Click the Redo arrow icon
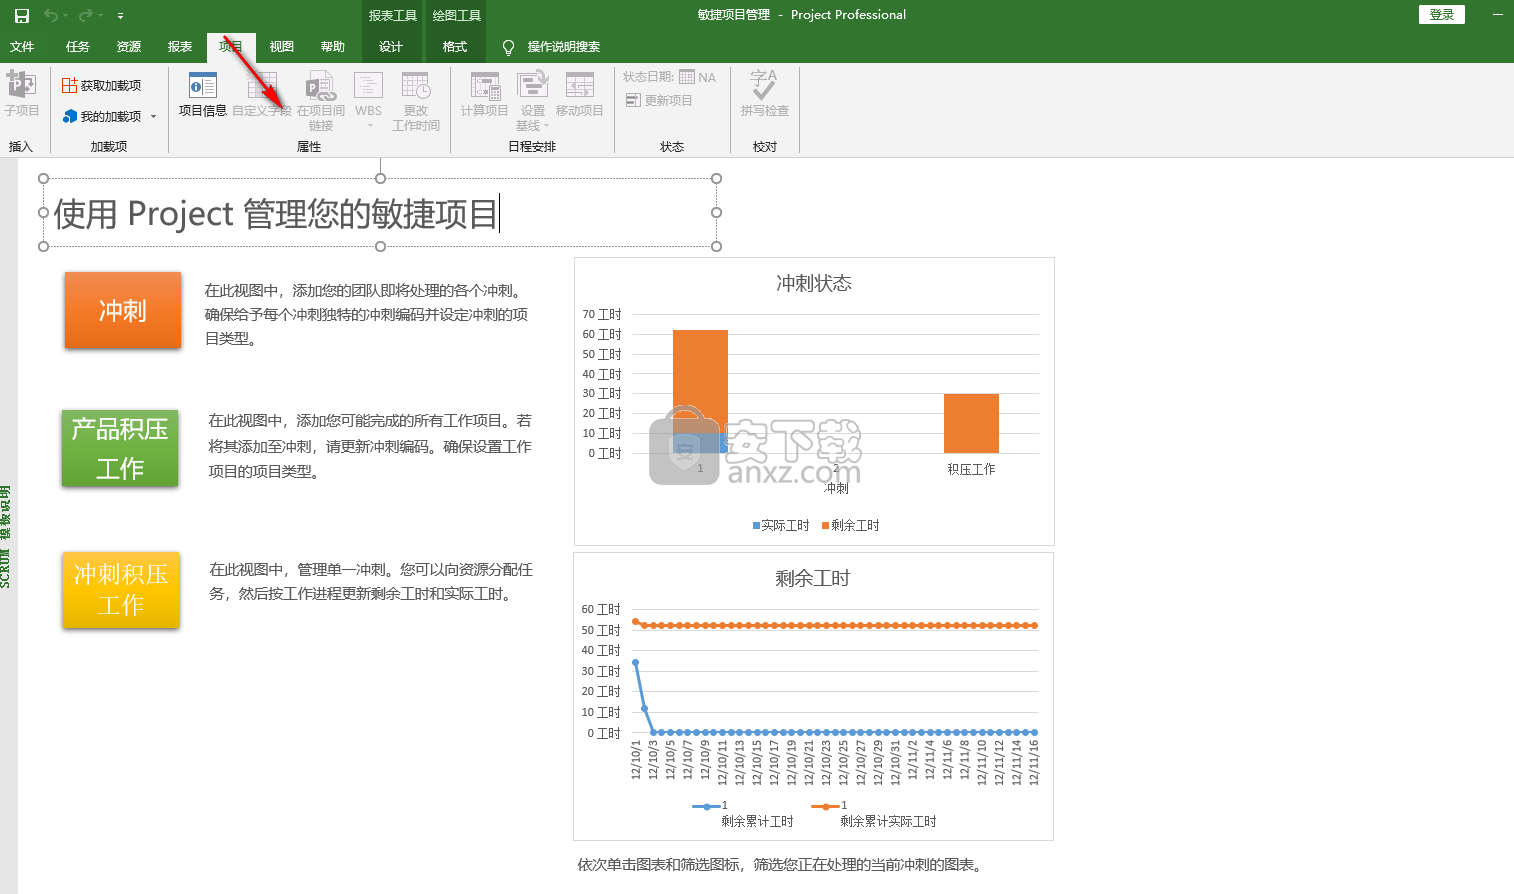 (x=85, y=15)
